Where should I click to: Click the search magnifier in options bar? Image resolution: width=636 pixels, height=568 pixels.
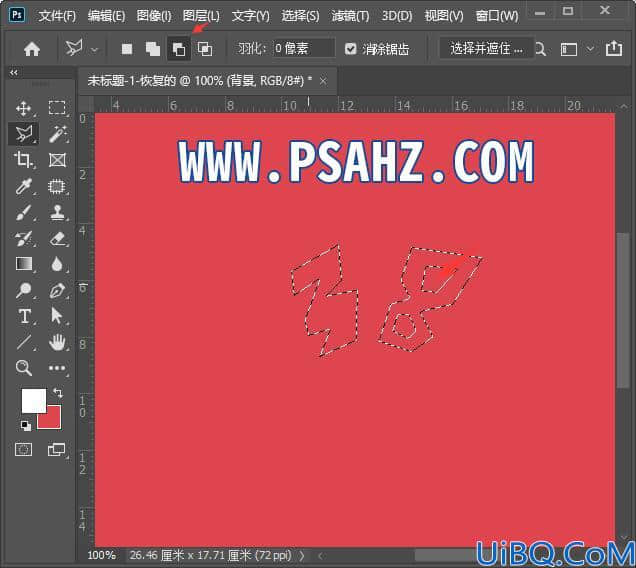tap(540, 49)
